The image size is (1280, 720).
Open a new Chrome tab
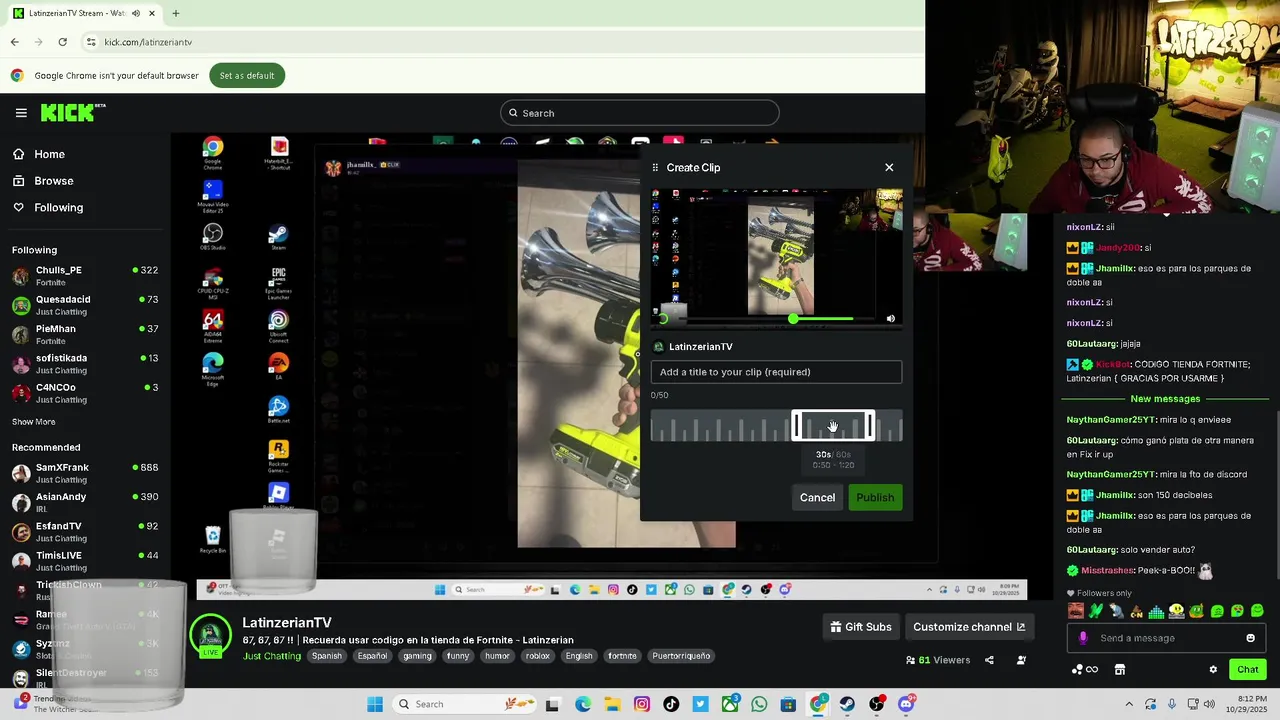pos(176,13)
